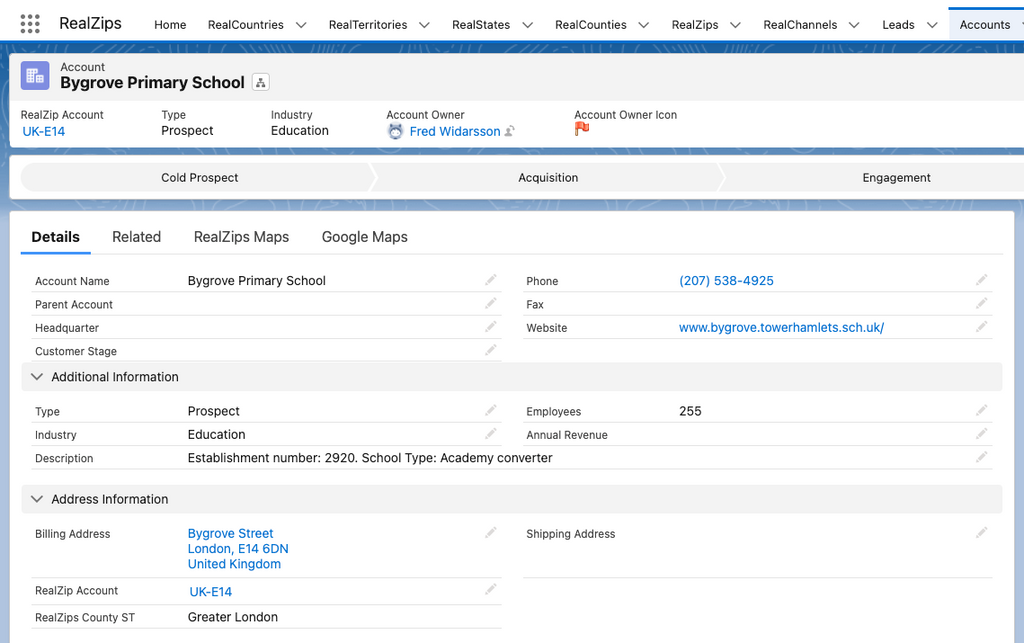The height and width of the screenshot is (643, 1024).
Task: Expand the RealZips nav dropdown chevron
Action: (x=735, y=25)
